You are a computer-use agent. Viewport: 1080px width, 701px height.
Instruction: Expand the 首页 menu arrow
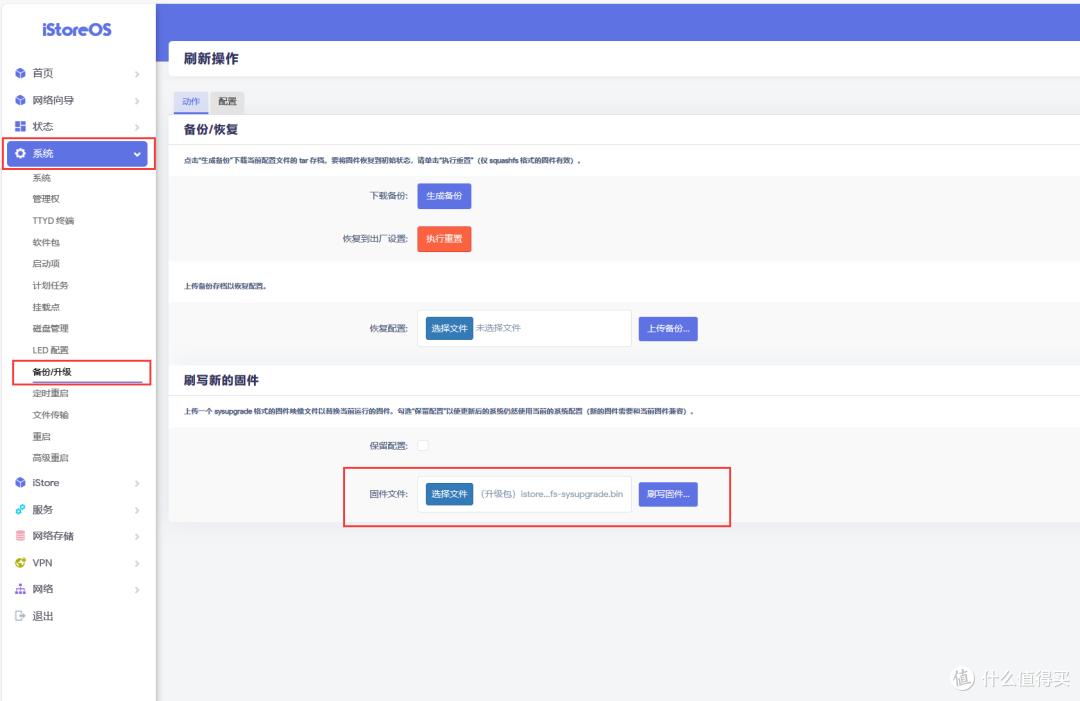click(x=137, y=74)
